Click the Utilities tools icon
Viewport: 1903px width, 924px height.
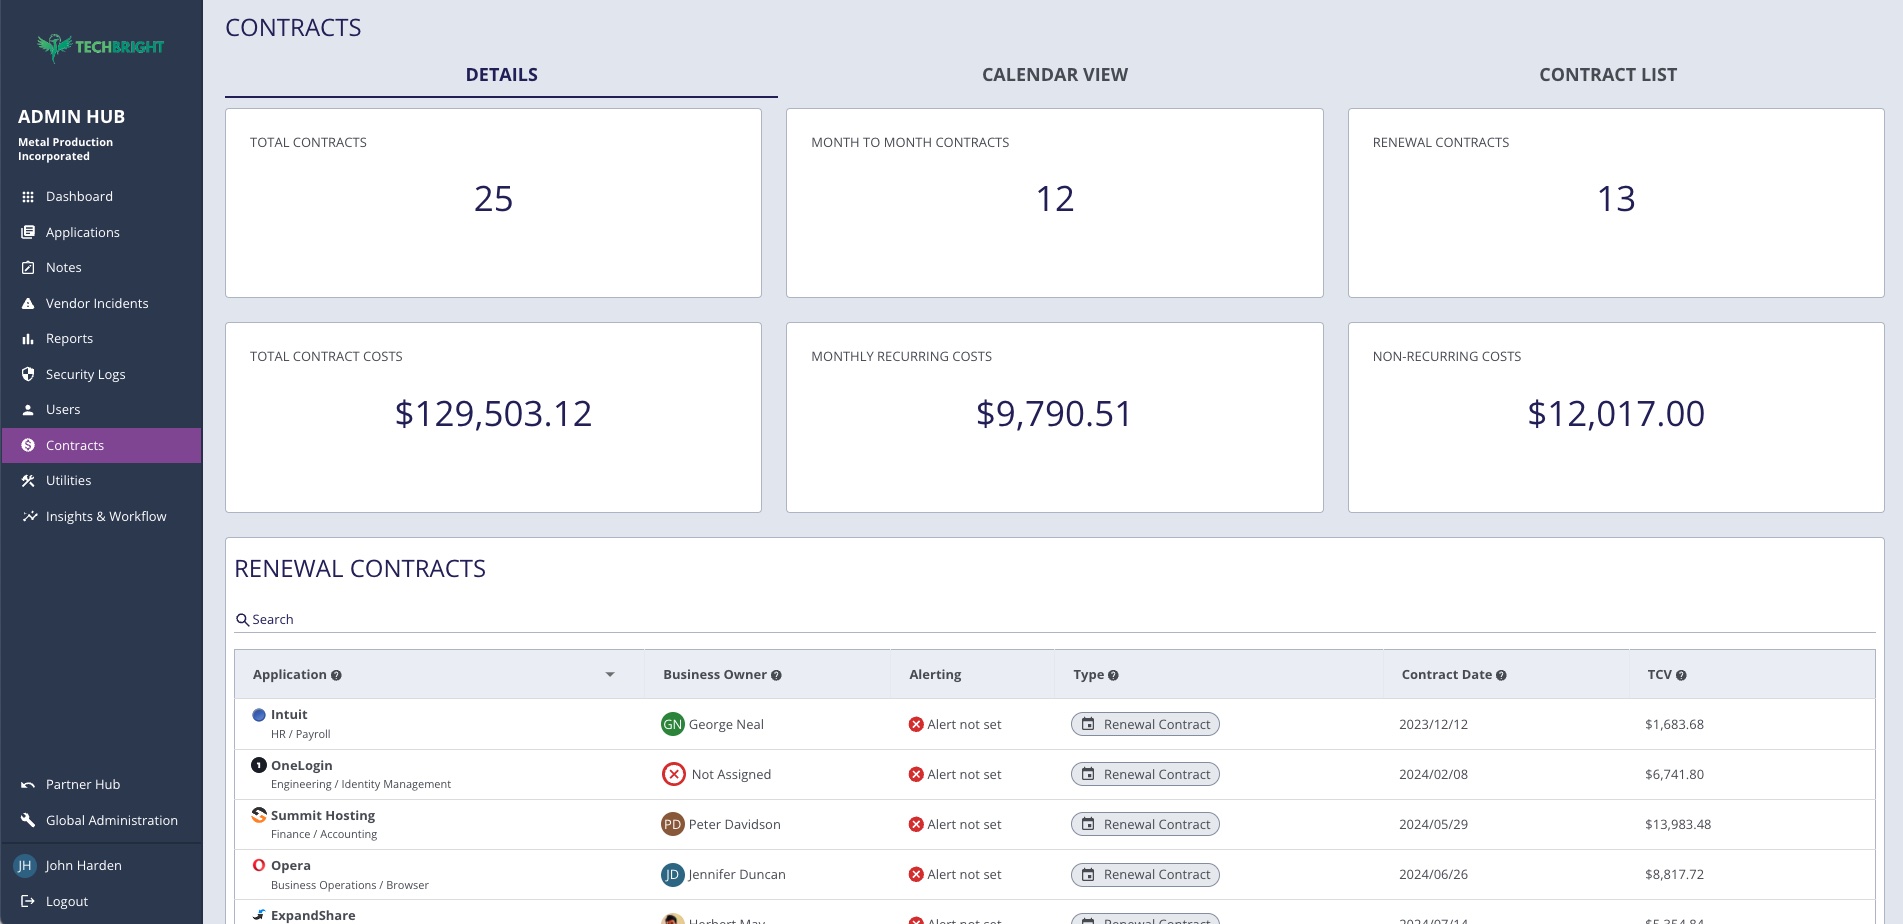(x=28, y=481)
